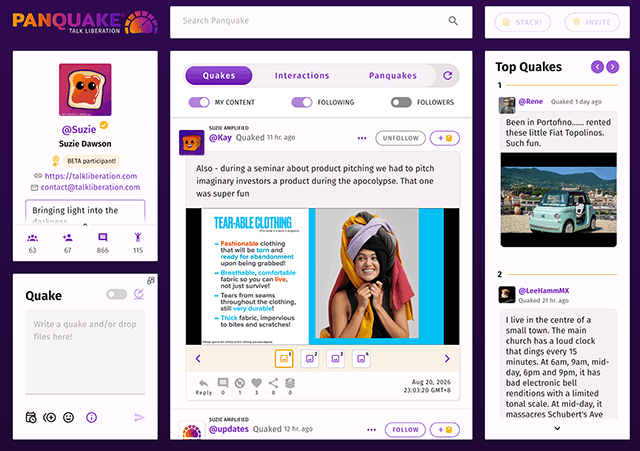Disable the Following filter switch
Screen dimensions: 640x451
pyautogui.click(x=302, y=102)
